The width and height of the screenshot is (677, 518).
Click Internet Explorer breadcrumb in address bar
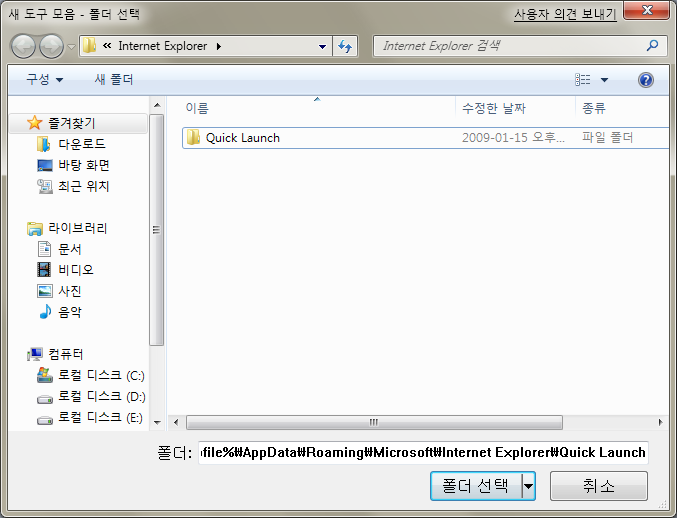(162, 46)
